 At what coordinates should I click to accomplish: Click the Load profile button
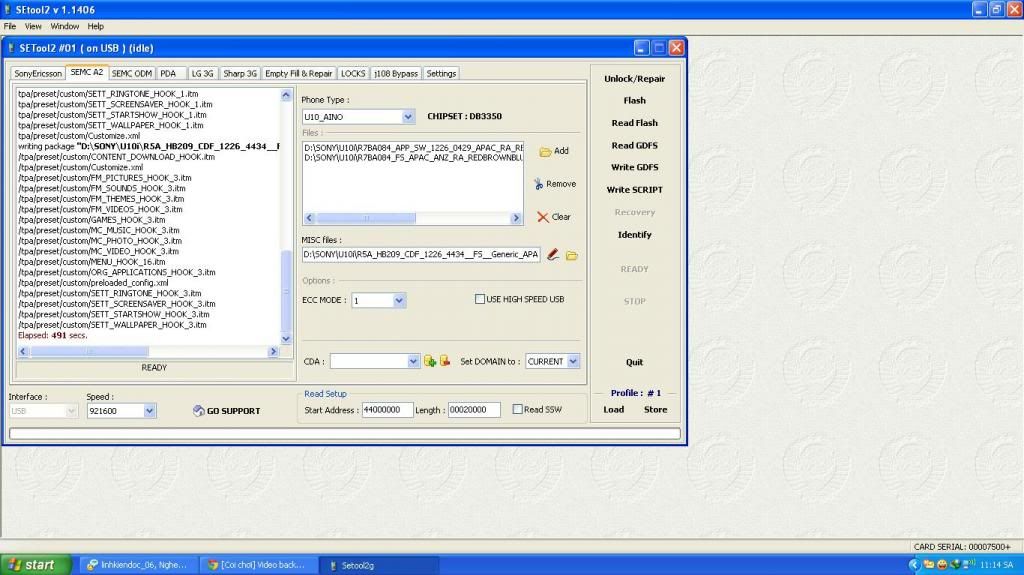pyautogui.click(x=613, y=410)
